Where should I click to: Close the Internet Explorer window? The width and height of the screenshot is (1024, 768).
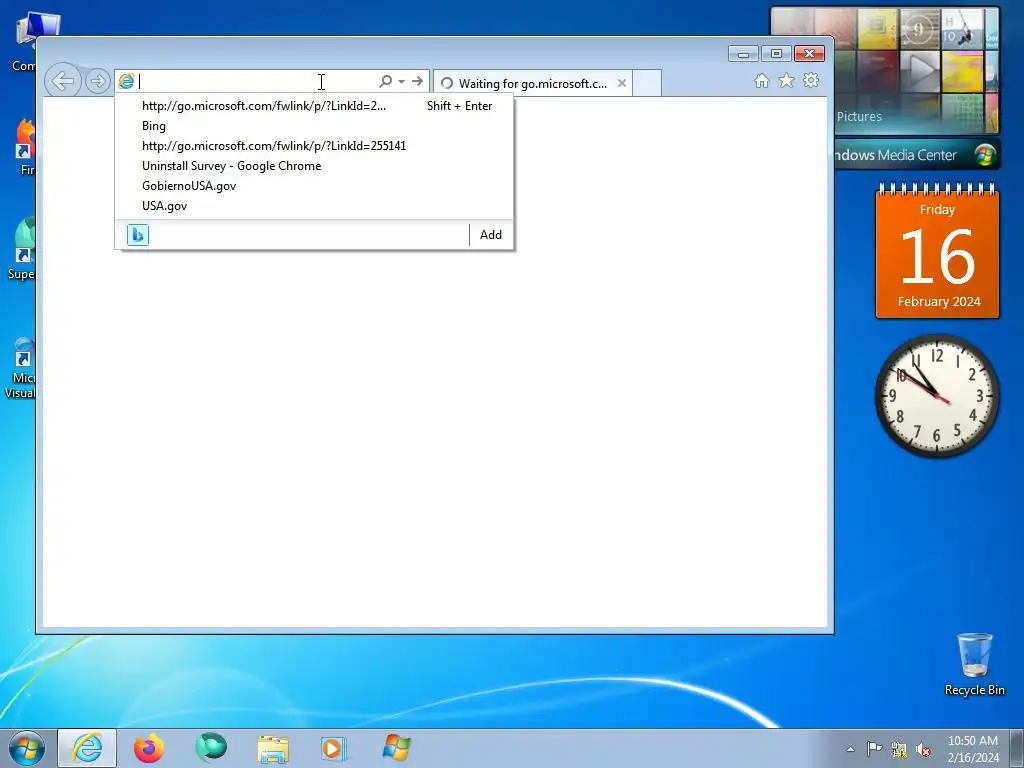pyautogui.click(x=809, y=54)
